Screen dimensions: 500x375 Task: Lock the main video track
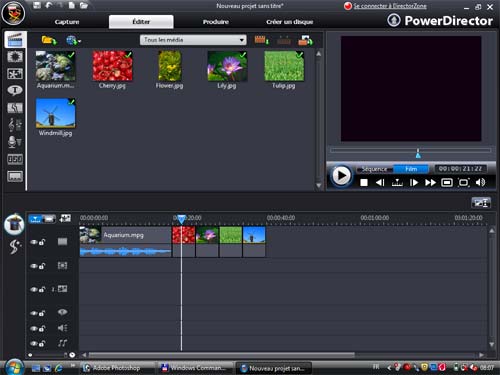(42, 242)
